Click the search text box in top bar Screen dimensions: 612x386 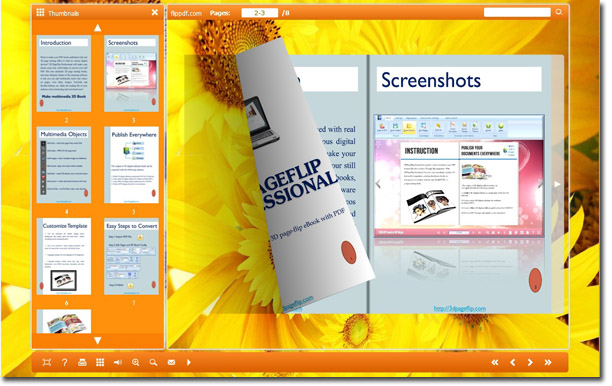[517, 12]
